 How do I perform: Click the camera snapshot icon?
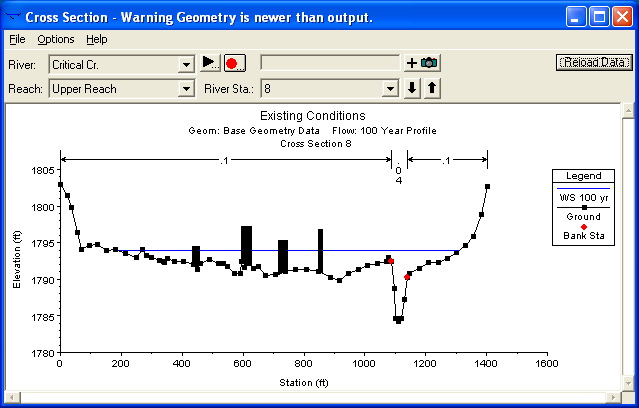tap(429, 63)
